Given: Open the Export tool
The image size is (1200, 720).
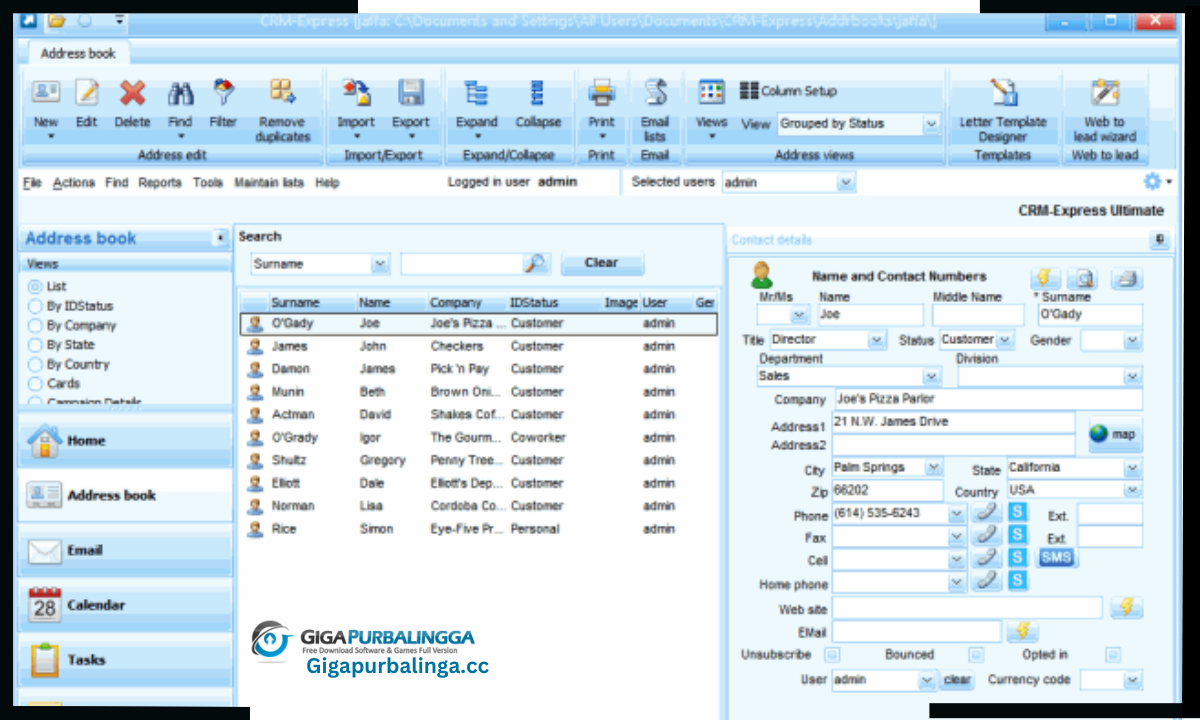Looking at the screenshot, I should 410,94.
